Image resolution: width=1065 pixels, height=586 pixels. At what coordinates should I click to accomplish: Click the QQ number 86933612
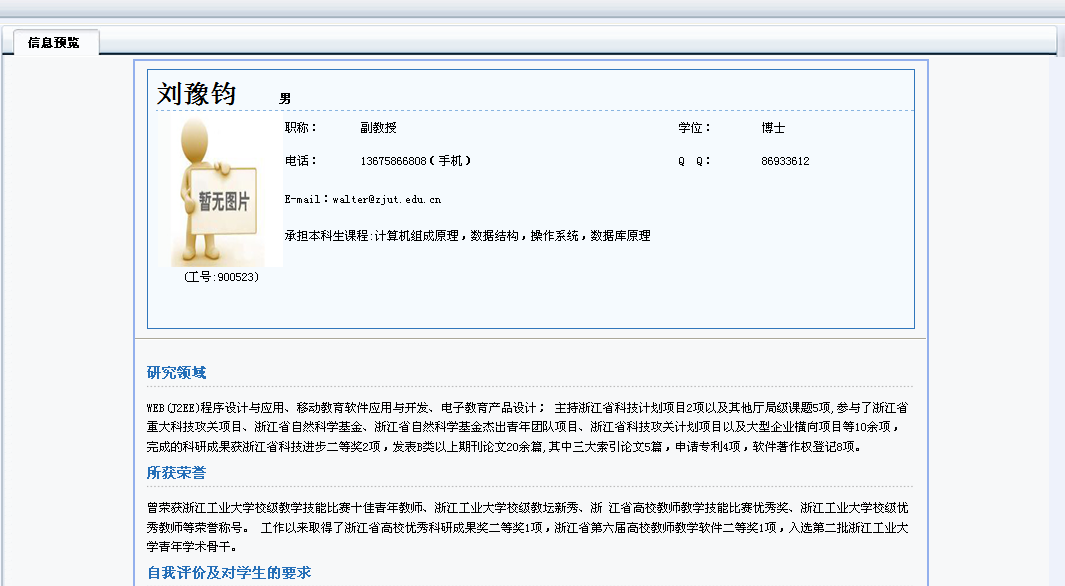(785, 161)
